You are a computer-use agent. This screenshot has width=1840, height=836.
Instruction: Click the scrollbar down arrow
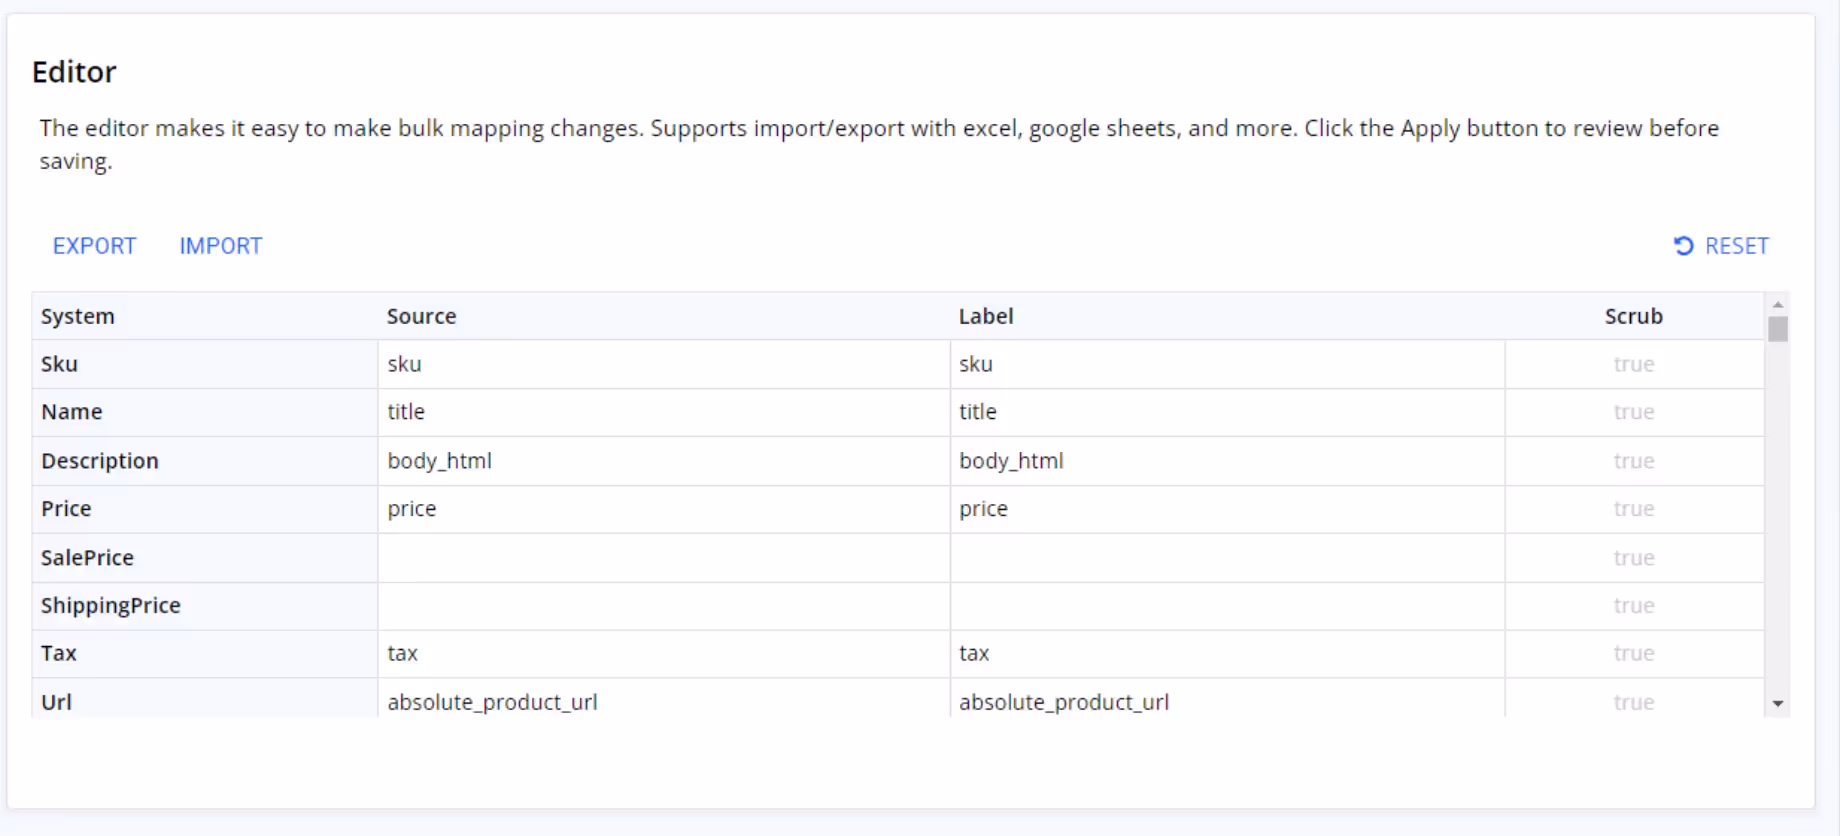point(1777,704)
